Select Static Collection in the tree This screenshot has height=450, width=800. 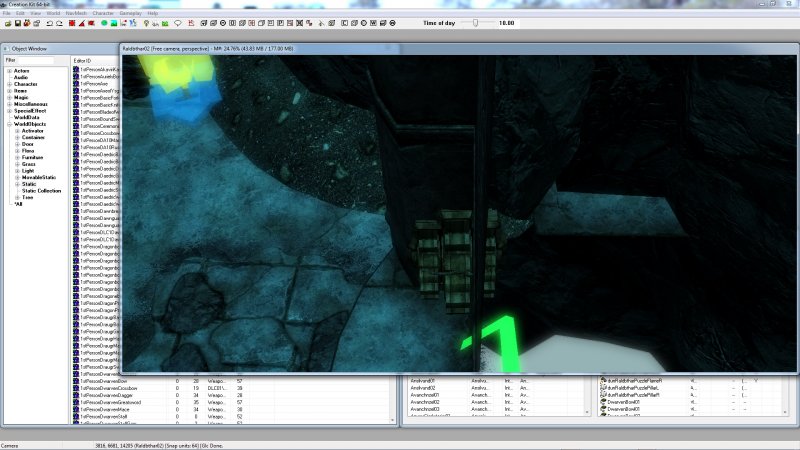coord(41,190)
